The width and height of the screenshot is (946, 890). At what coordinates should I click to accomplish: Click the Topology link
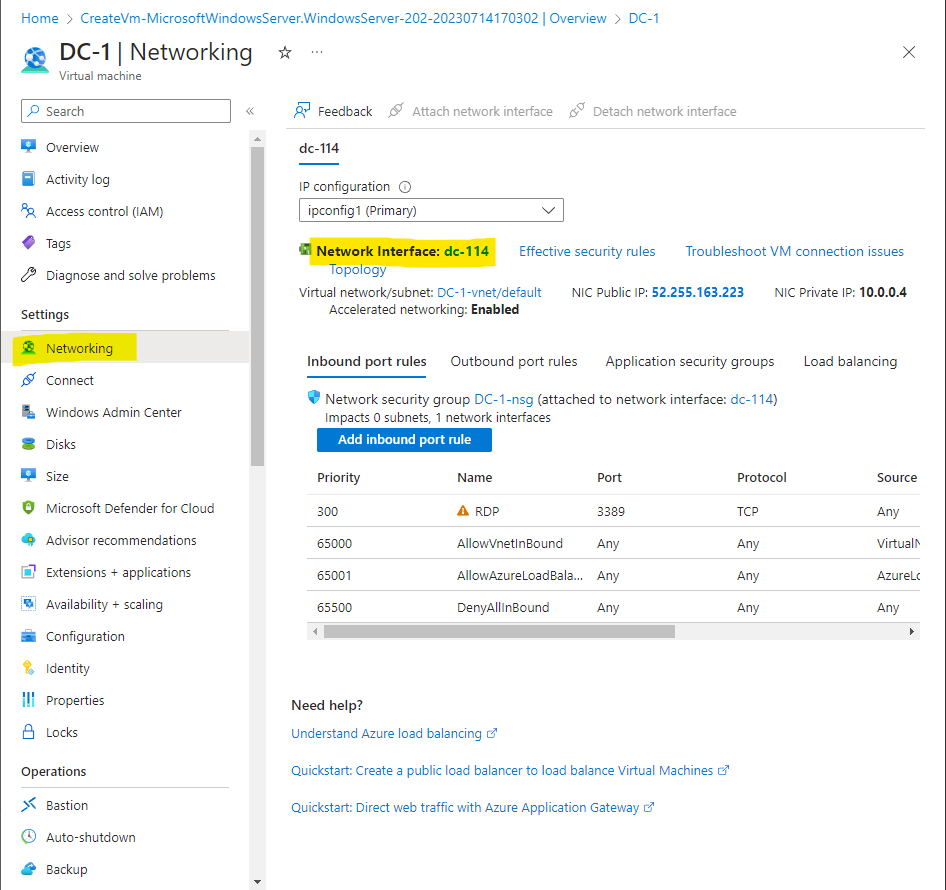click(x=358, y=269)
